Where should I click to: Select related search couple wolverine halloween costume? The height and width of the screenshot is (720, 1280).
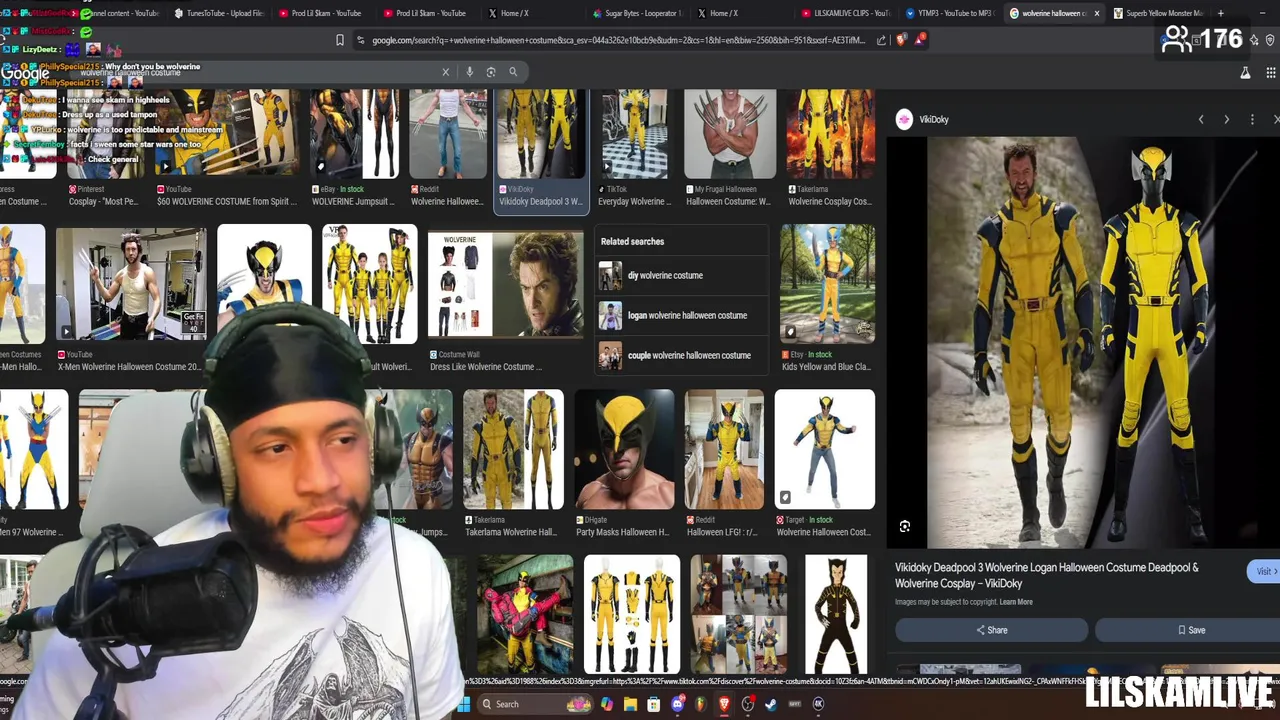pyautogui.click(x=682, y=355)
